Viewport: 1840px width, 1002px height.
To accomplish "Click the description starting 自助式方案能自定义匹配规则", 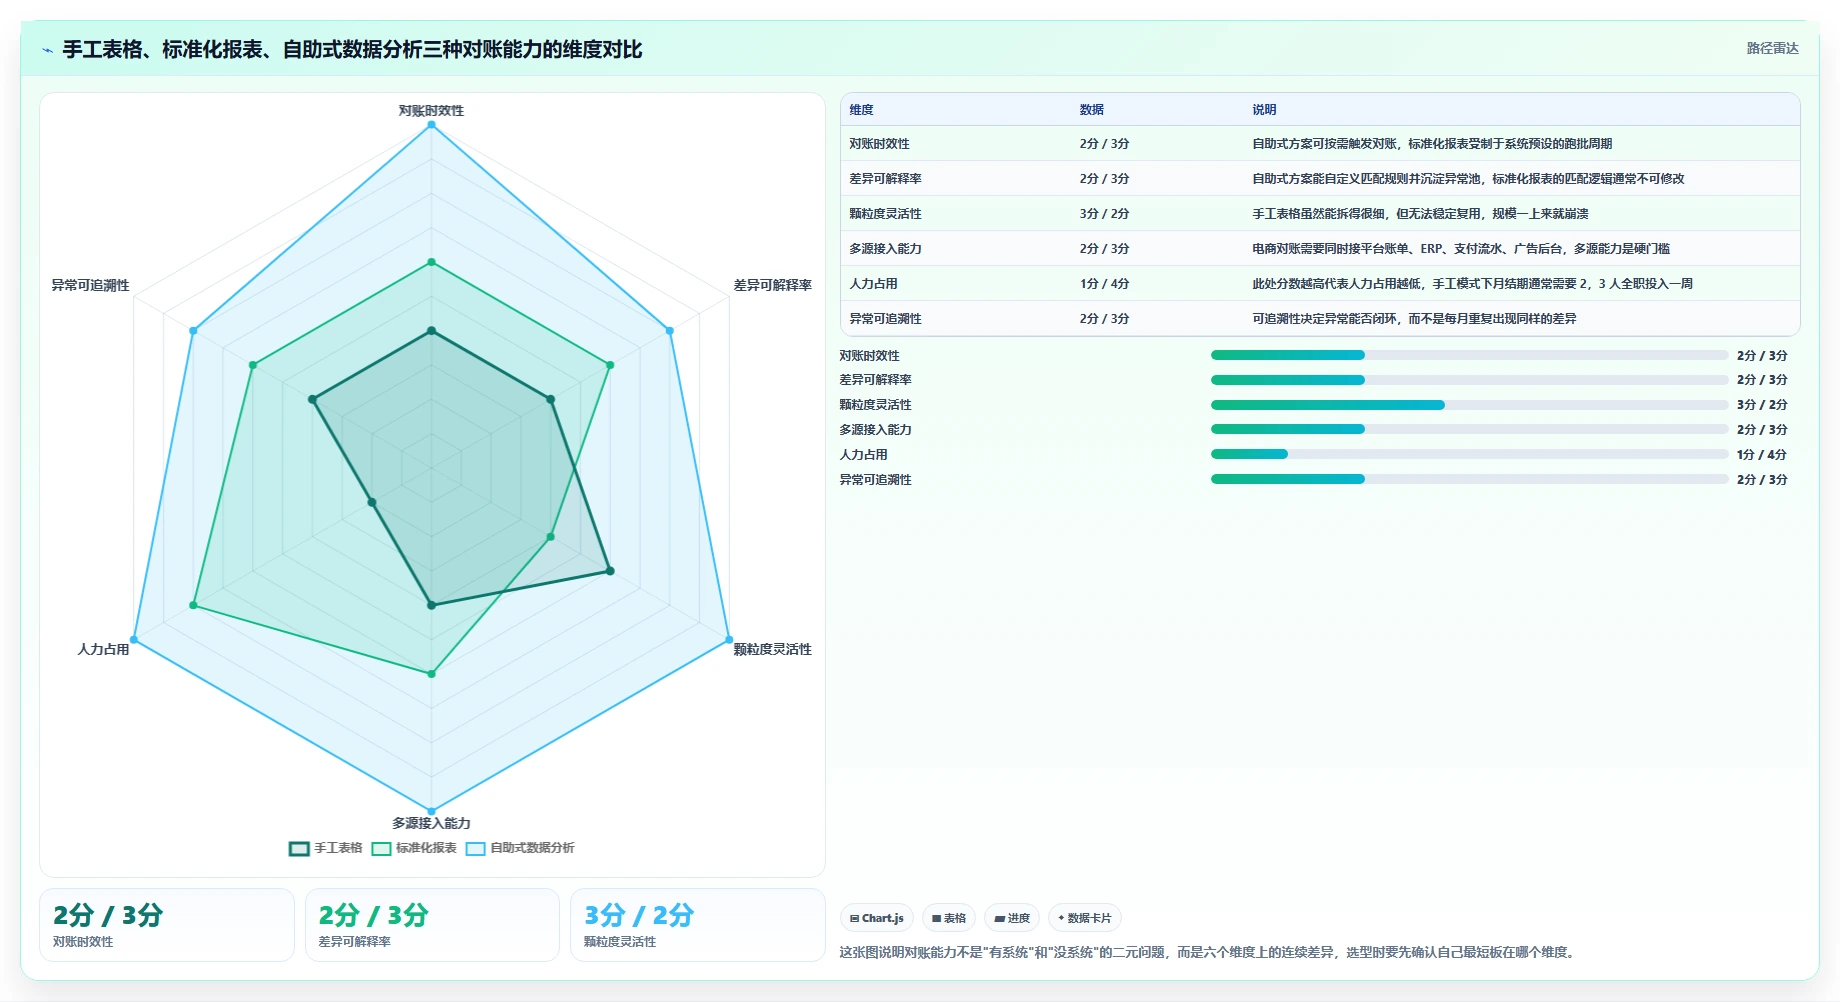I will pyautogui.click(x=1468, y=179).
